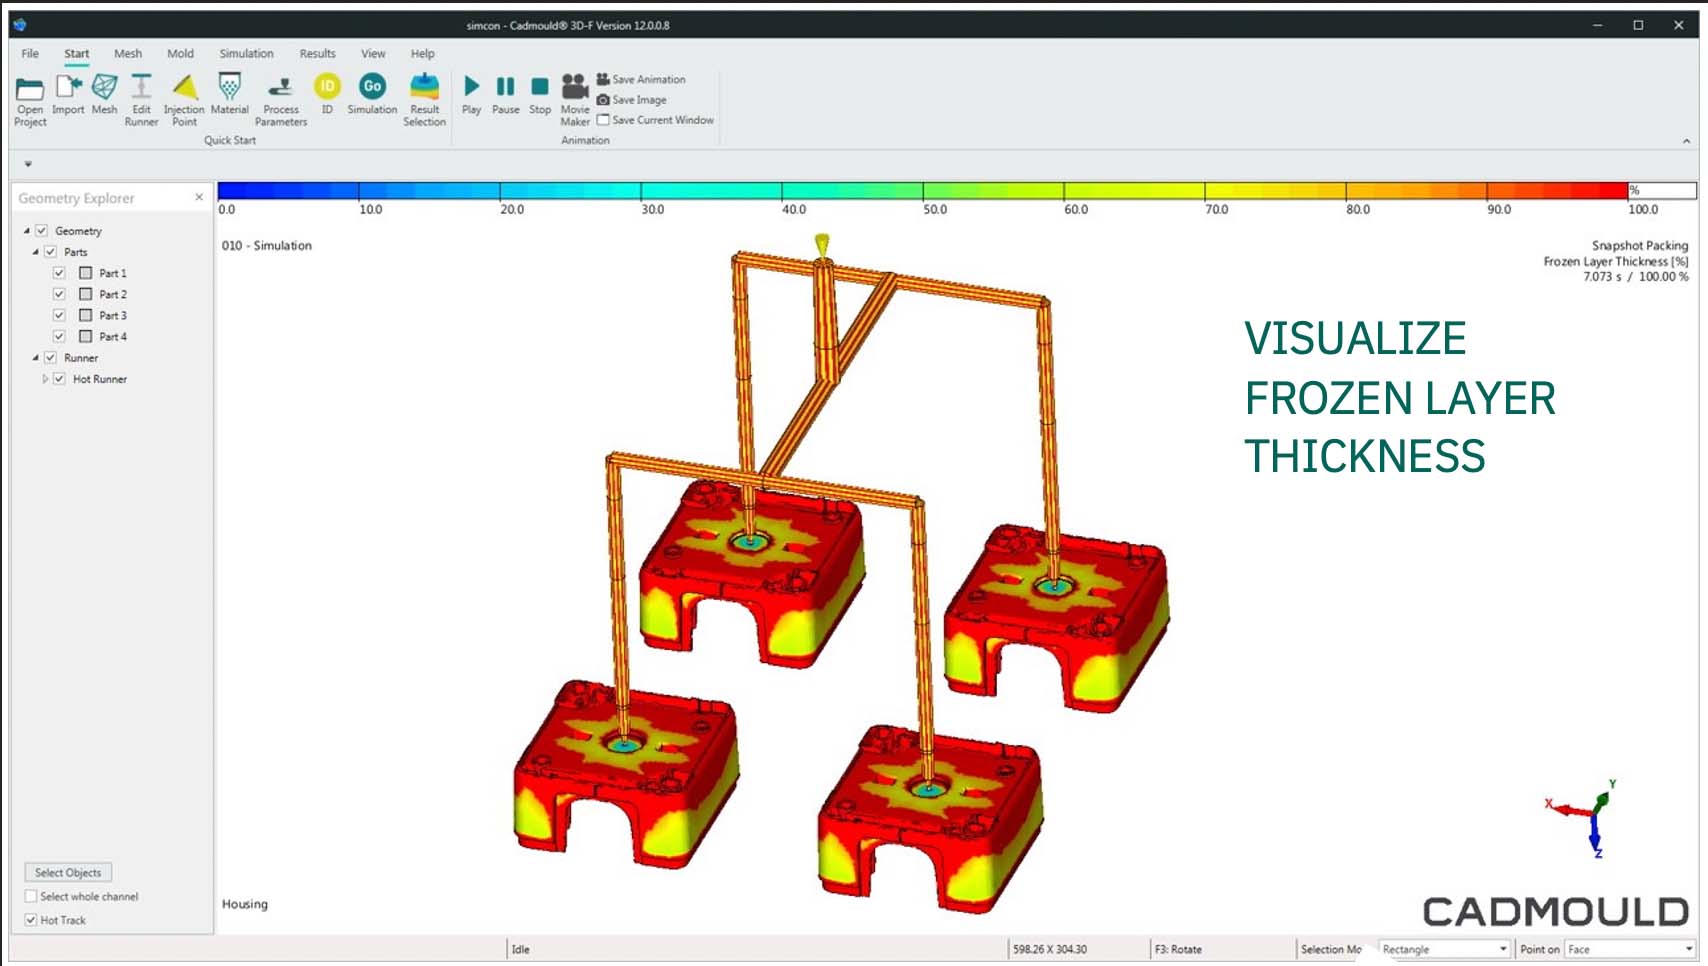The image size is (1708, 966).
Task: Choose the Injection Point tool
Action: pyautogui.click(x=184, y=87)
